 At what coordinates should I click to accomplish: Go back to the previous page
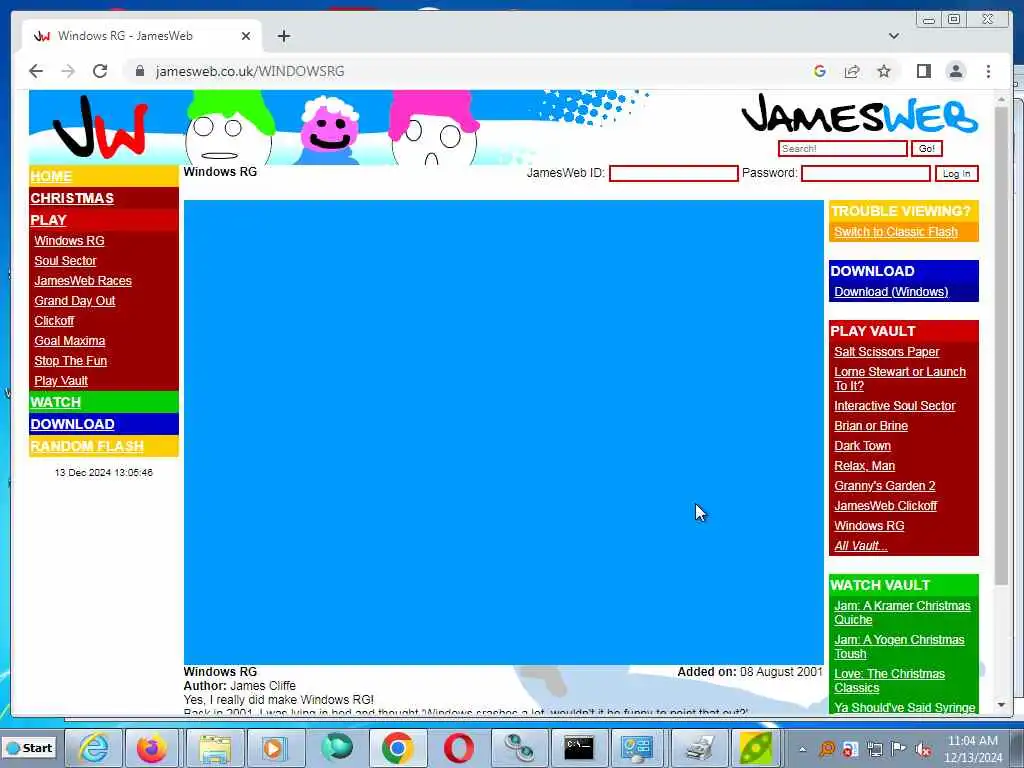[x=36, y=71]
